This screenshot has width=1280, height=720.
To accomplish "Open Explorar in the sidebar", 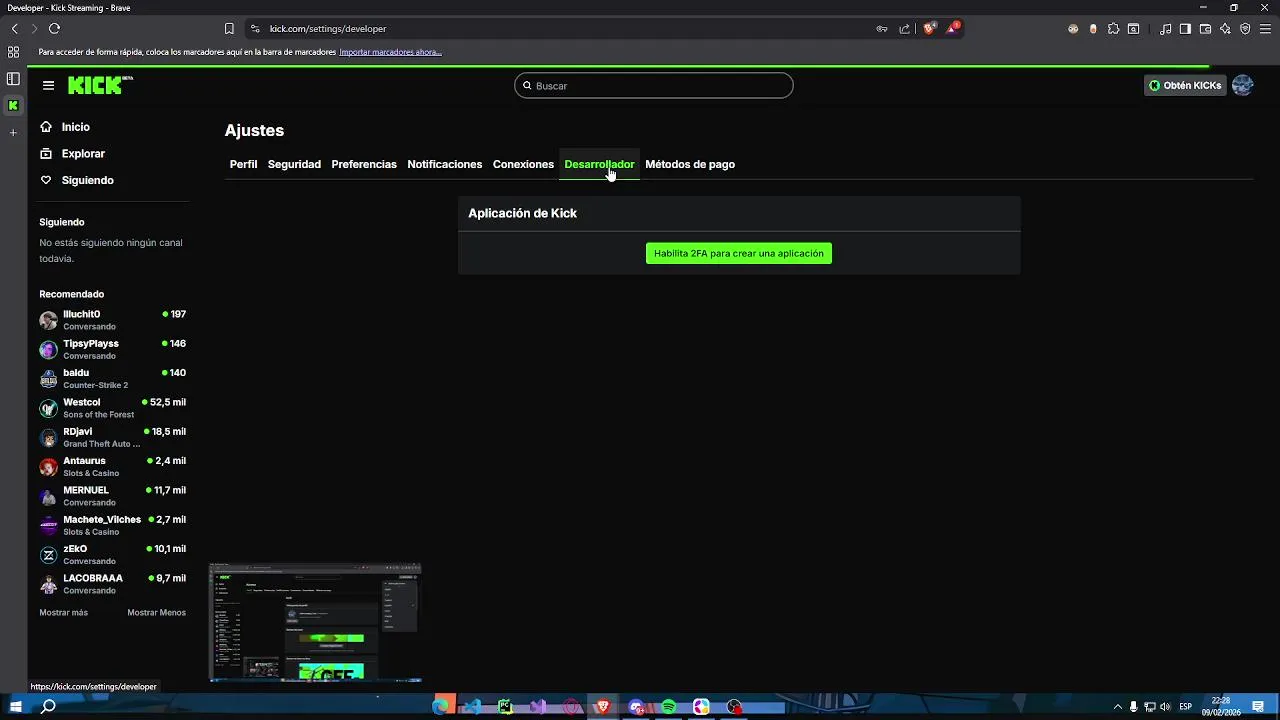I will (72, 154).
